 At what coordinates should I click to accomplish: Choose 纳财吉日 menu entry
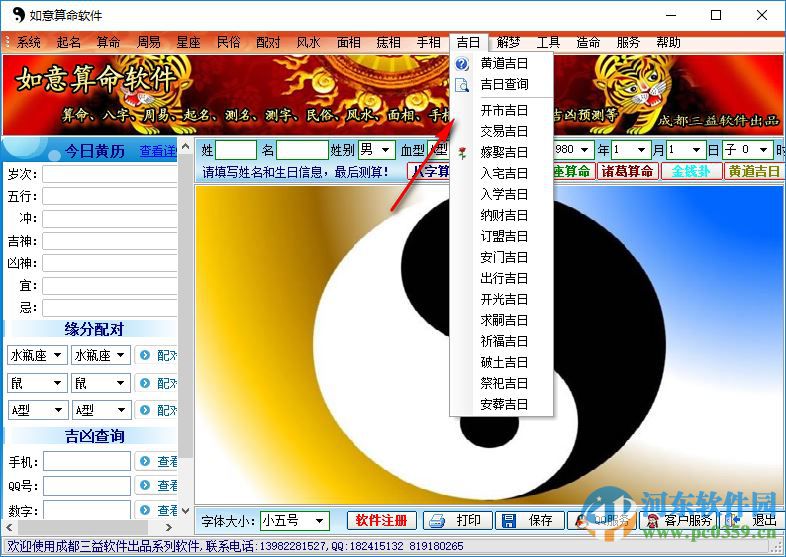(502, 216)
